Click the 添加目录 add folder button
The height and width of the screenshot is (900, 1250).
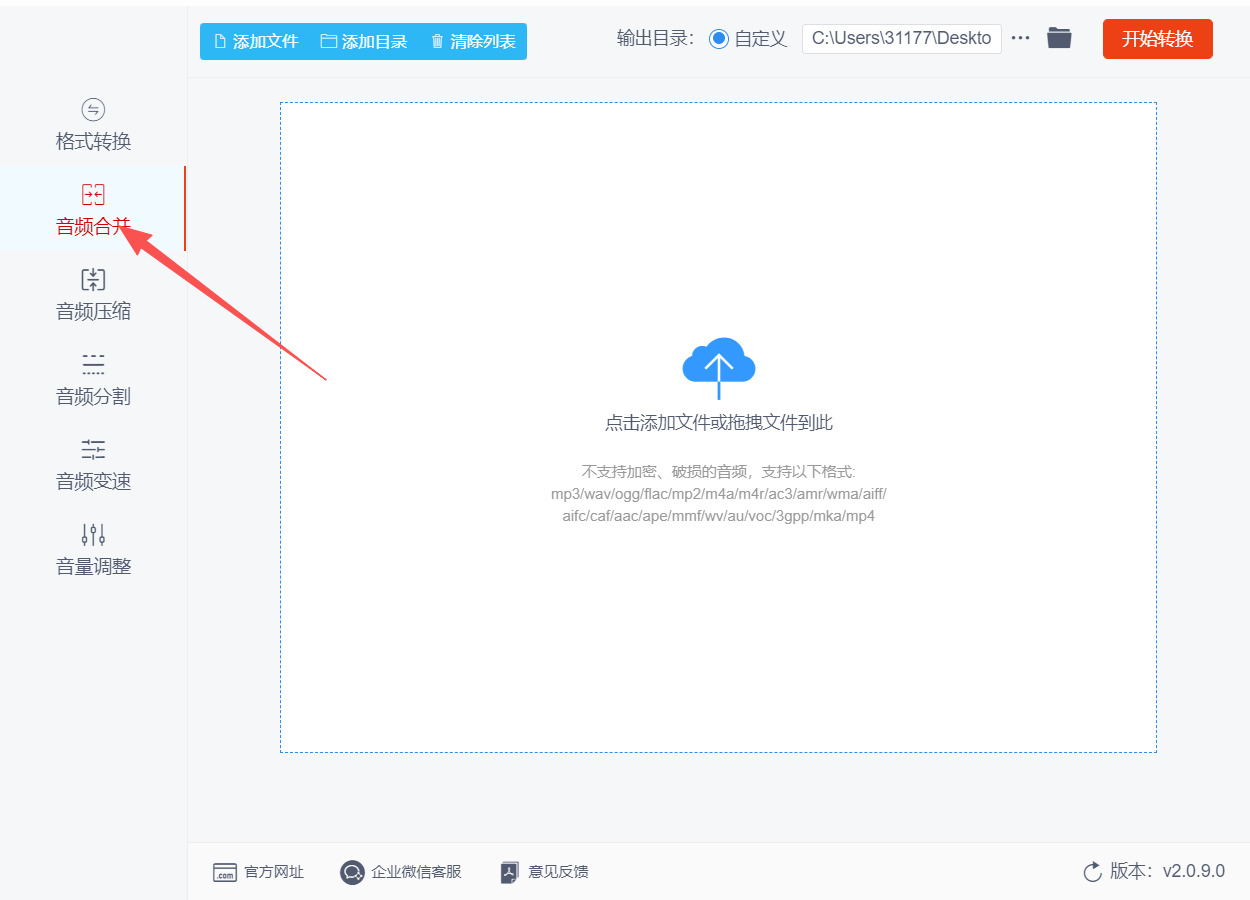[x=364, y=41]
